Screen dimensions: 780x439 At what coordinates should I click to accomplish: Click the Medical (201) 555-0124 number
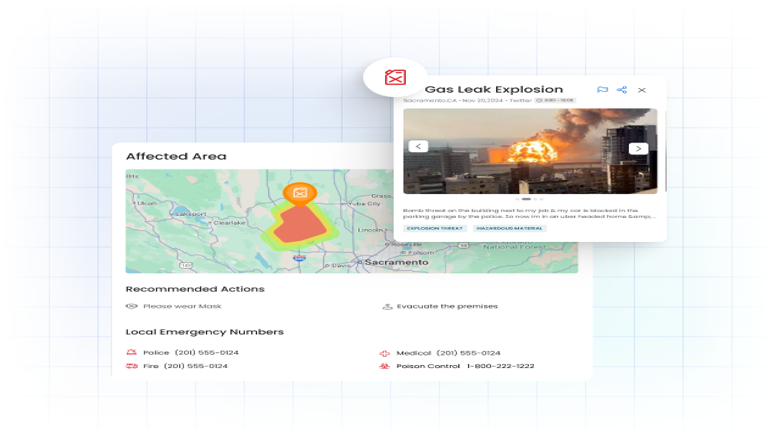(x=468, y=353)
